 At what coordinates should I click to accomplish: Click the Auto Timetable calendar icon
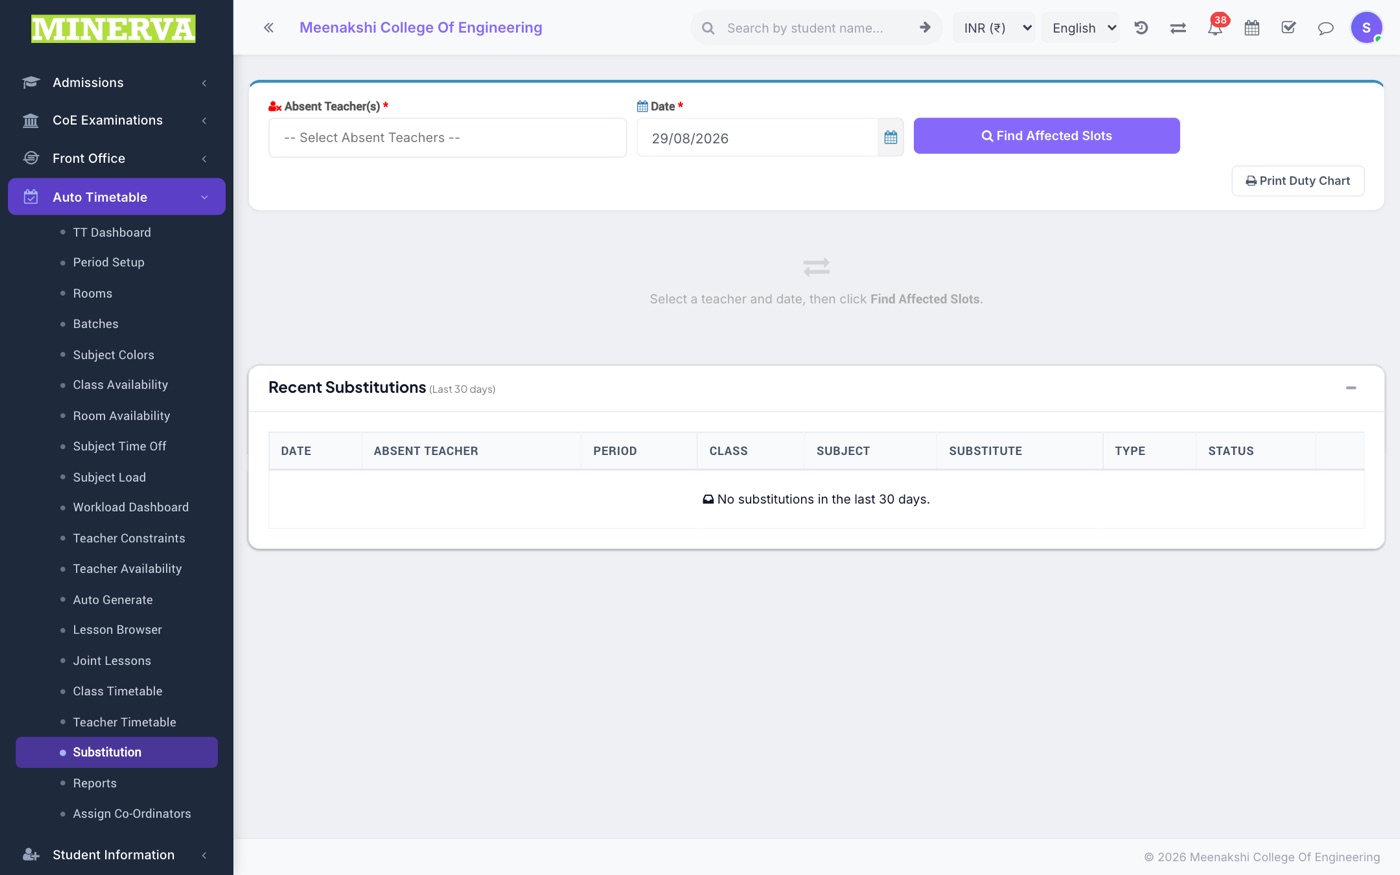pos(31,197)
